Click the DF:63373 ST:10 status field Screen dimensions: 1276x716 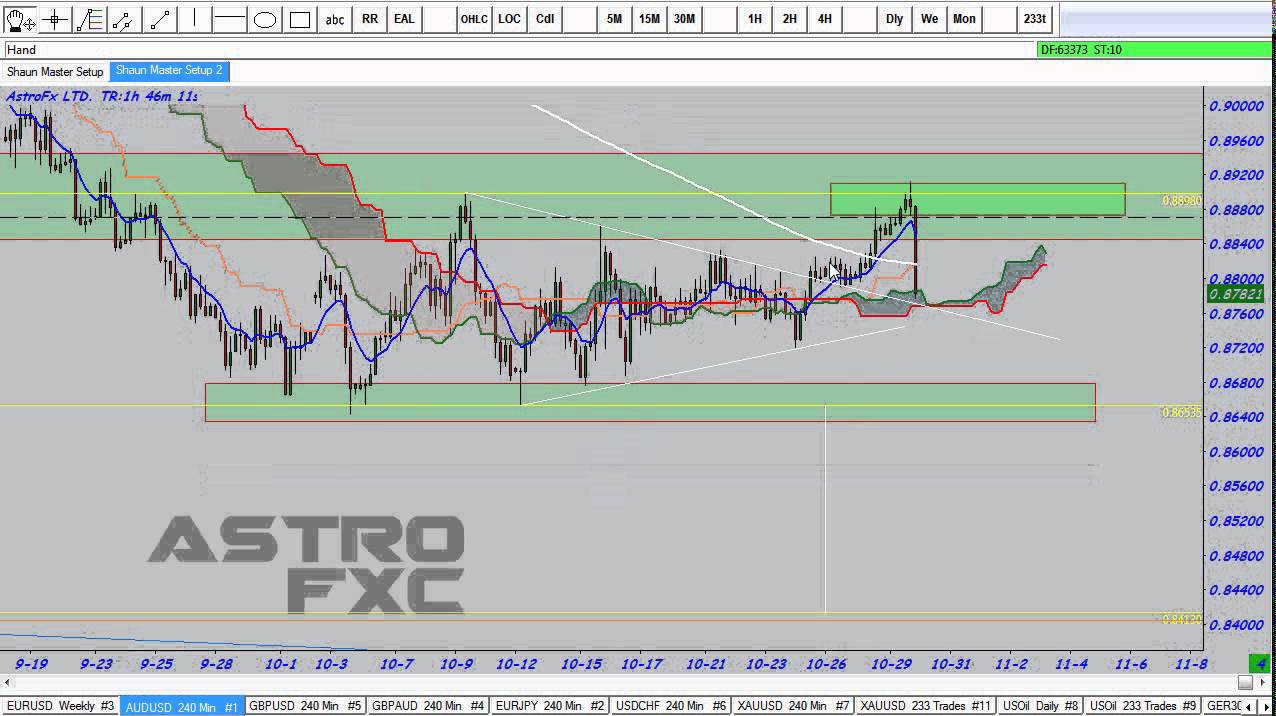coord(1155,49)
